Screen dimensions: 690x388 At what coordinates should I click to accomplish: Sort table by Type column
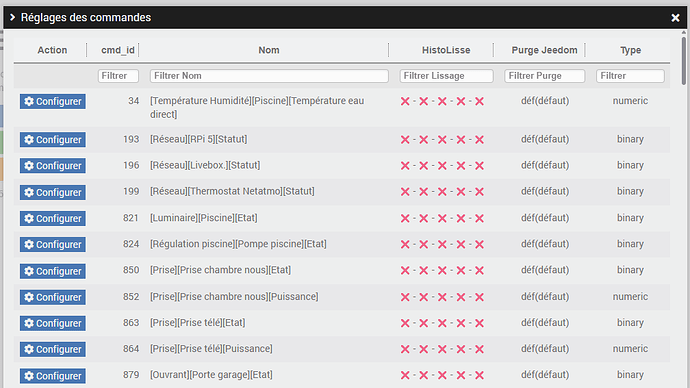tap(630, 50)
